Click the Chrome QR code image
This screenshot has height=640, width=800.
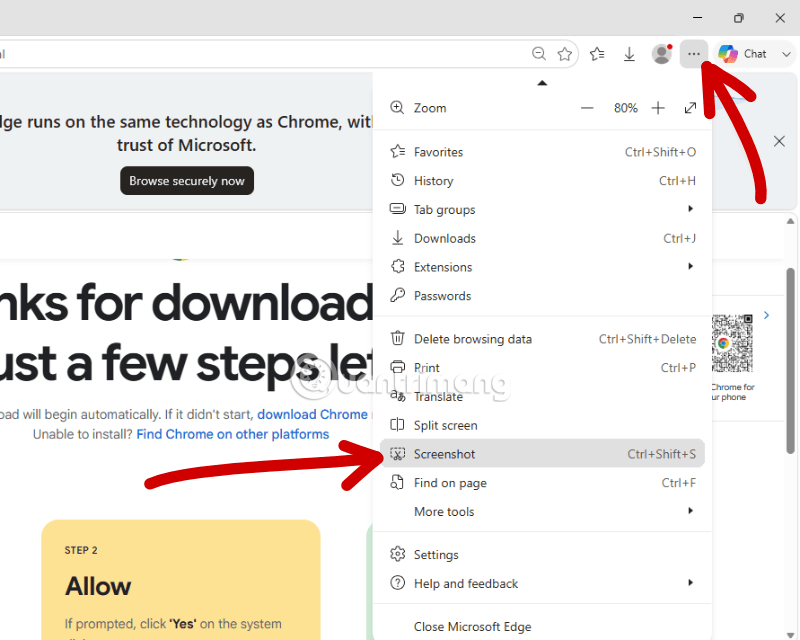[x=732, y=343]
